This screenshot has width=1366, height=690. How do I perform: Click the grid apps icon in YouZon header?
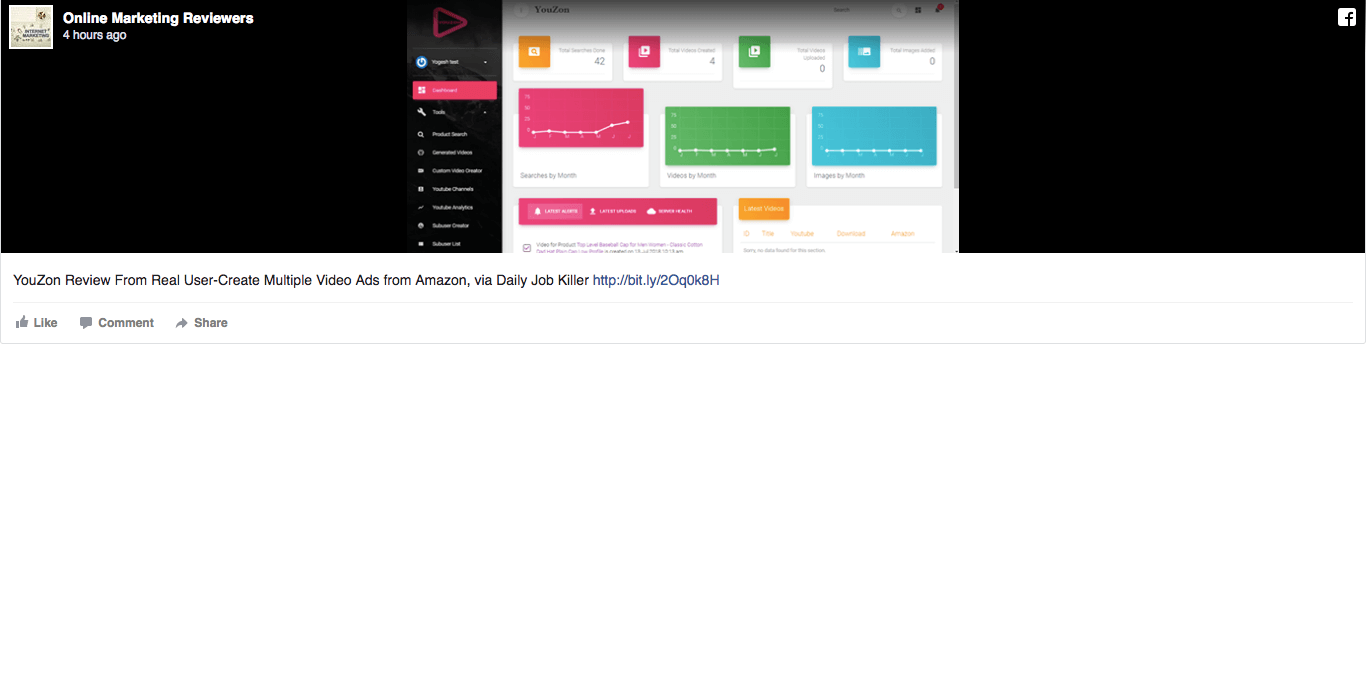pos(918,10)
